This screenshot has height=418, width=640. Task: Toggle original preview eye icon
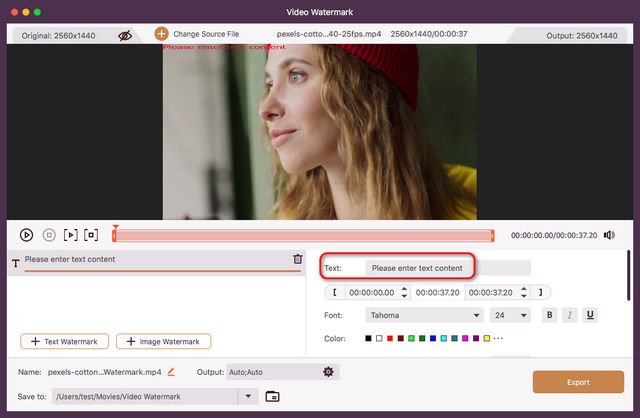(125, 35)
